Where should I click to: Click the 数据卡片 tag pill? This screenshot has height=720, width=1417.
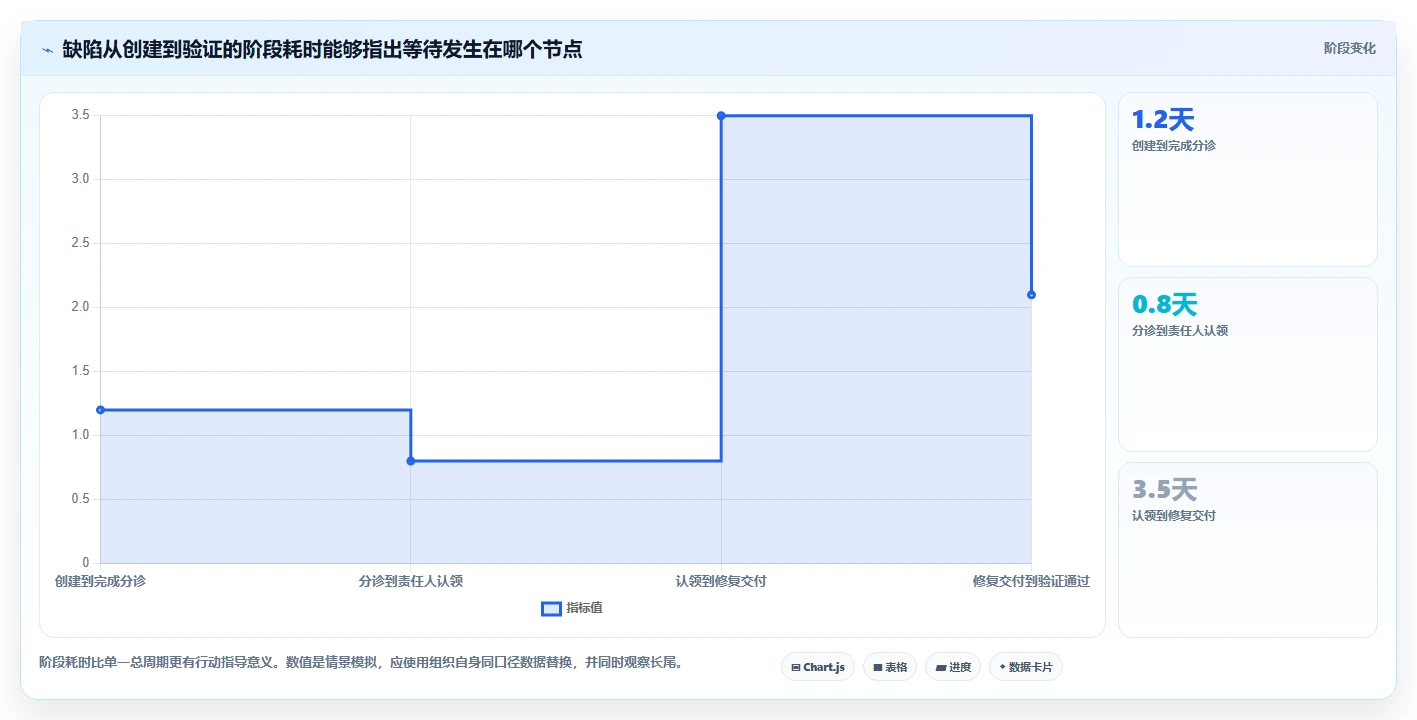(1025, 667)
